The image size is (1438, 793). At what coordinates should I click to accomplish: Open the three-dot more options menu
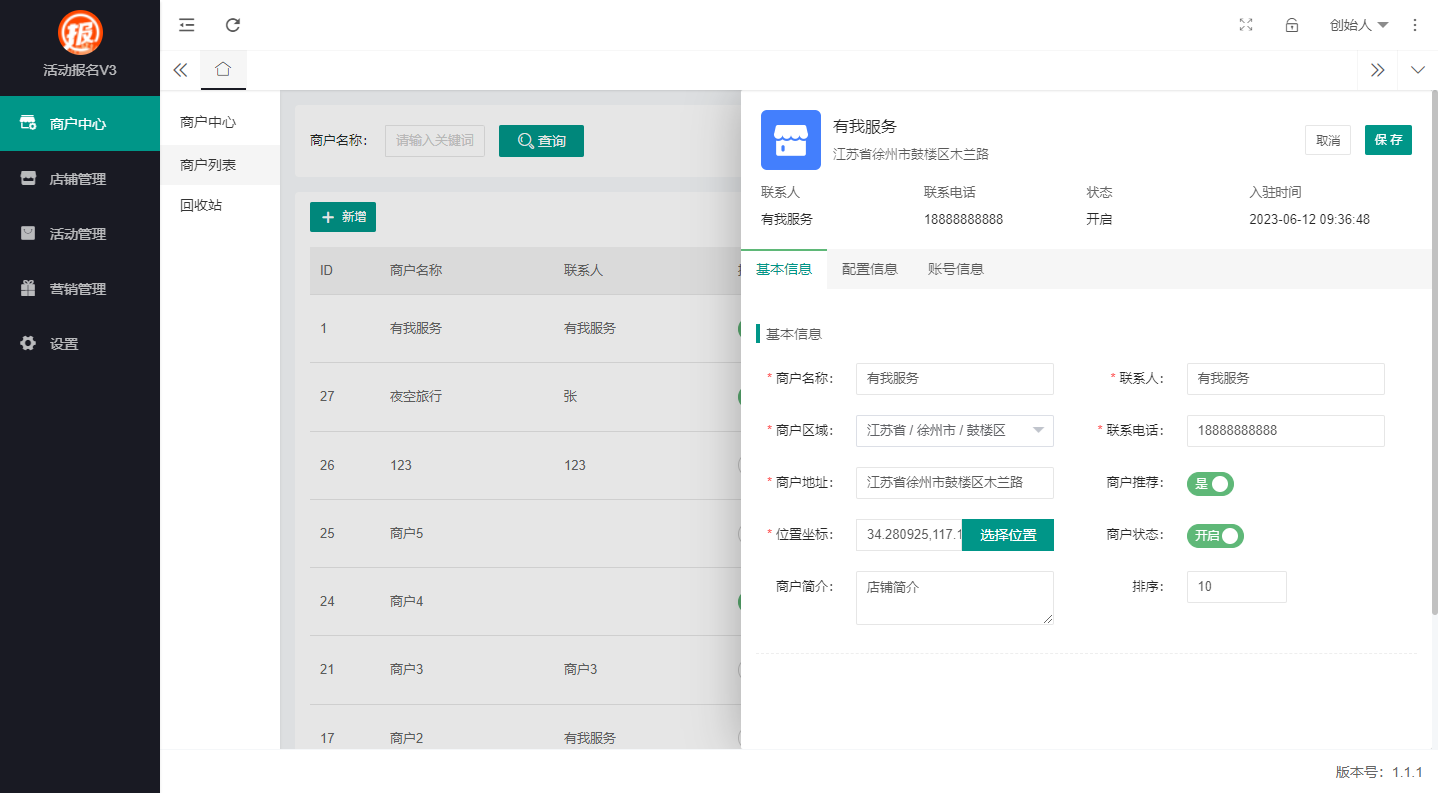1415,25
